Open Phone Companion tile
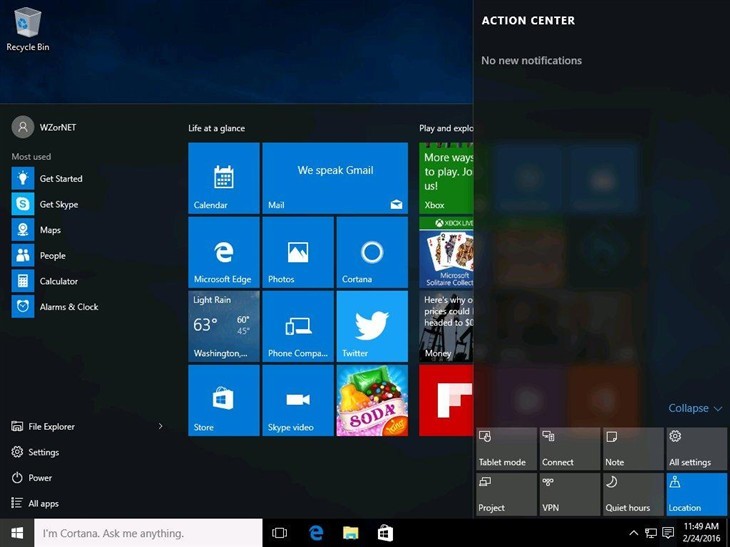Viewport: 730px width, 547px height. [298, 326]
